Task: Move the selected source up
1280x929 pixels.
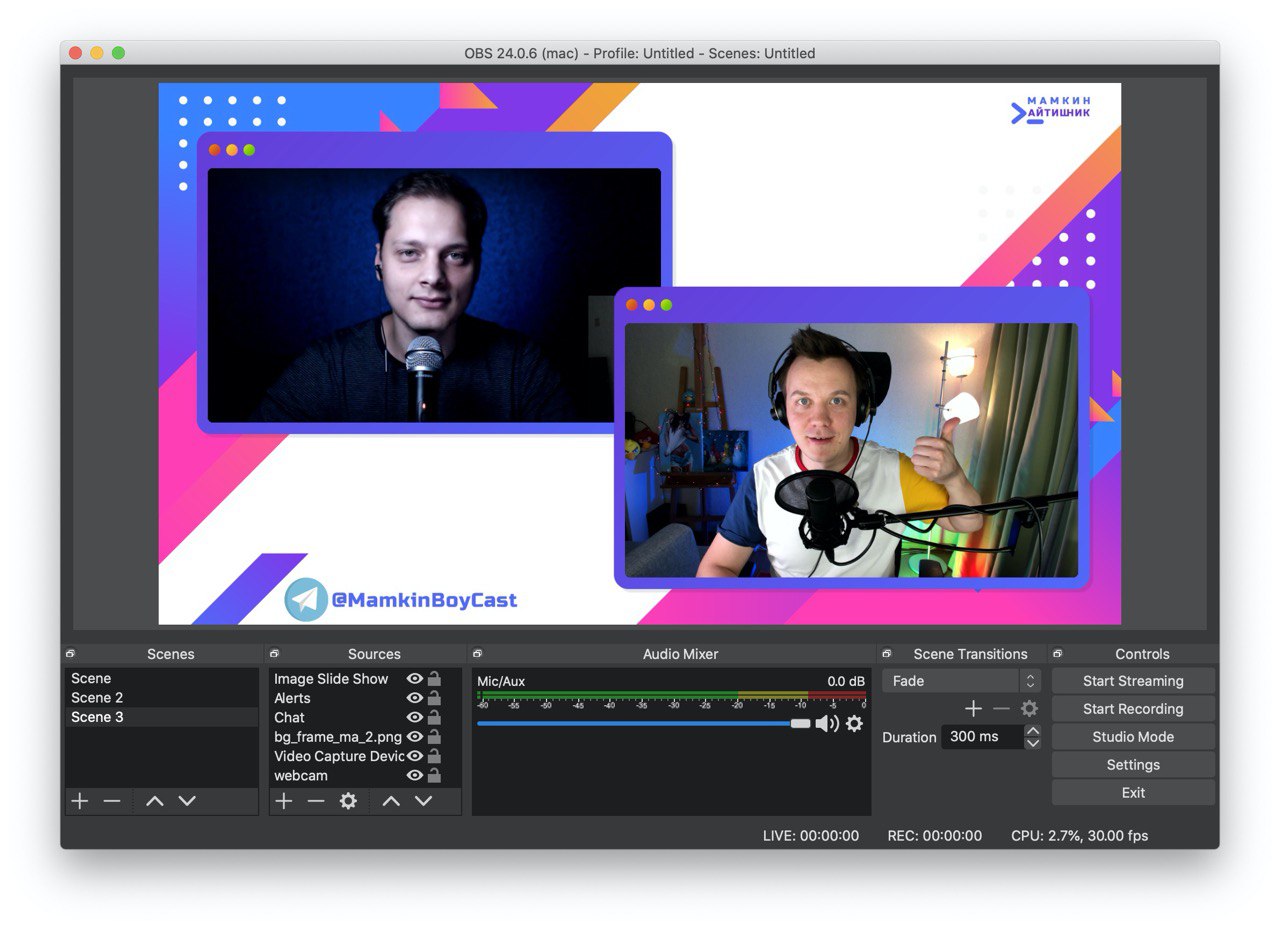Action: tap(391, 801)
